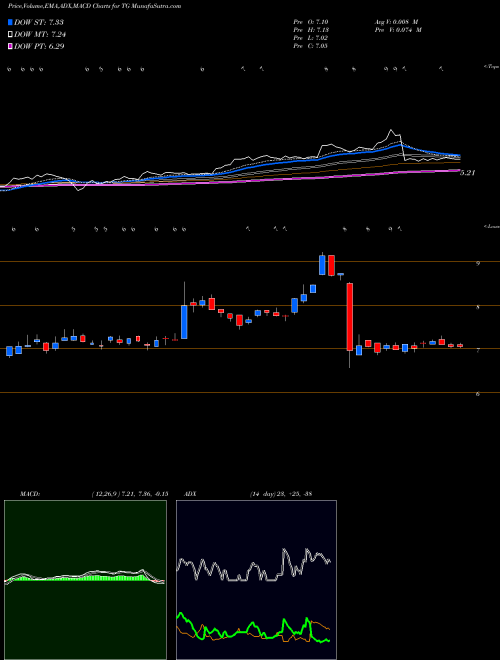Open the ADX indicator panel
Viewport: 500px width, 660px height.
pyautogui.click(x=256, y=580)
